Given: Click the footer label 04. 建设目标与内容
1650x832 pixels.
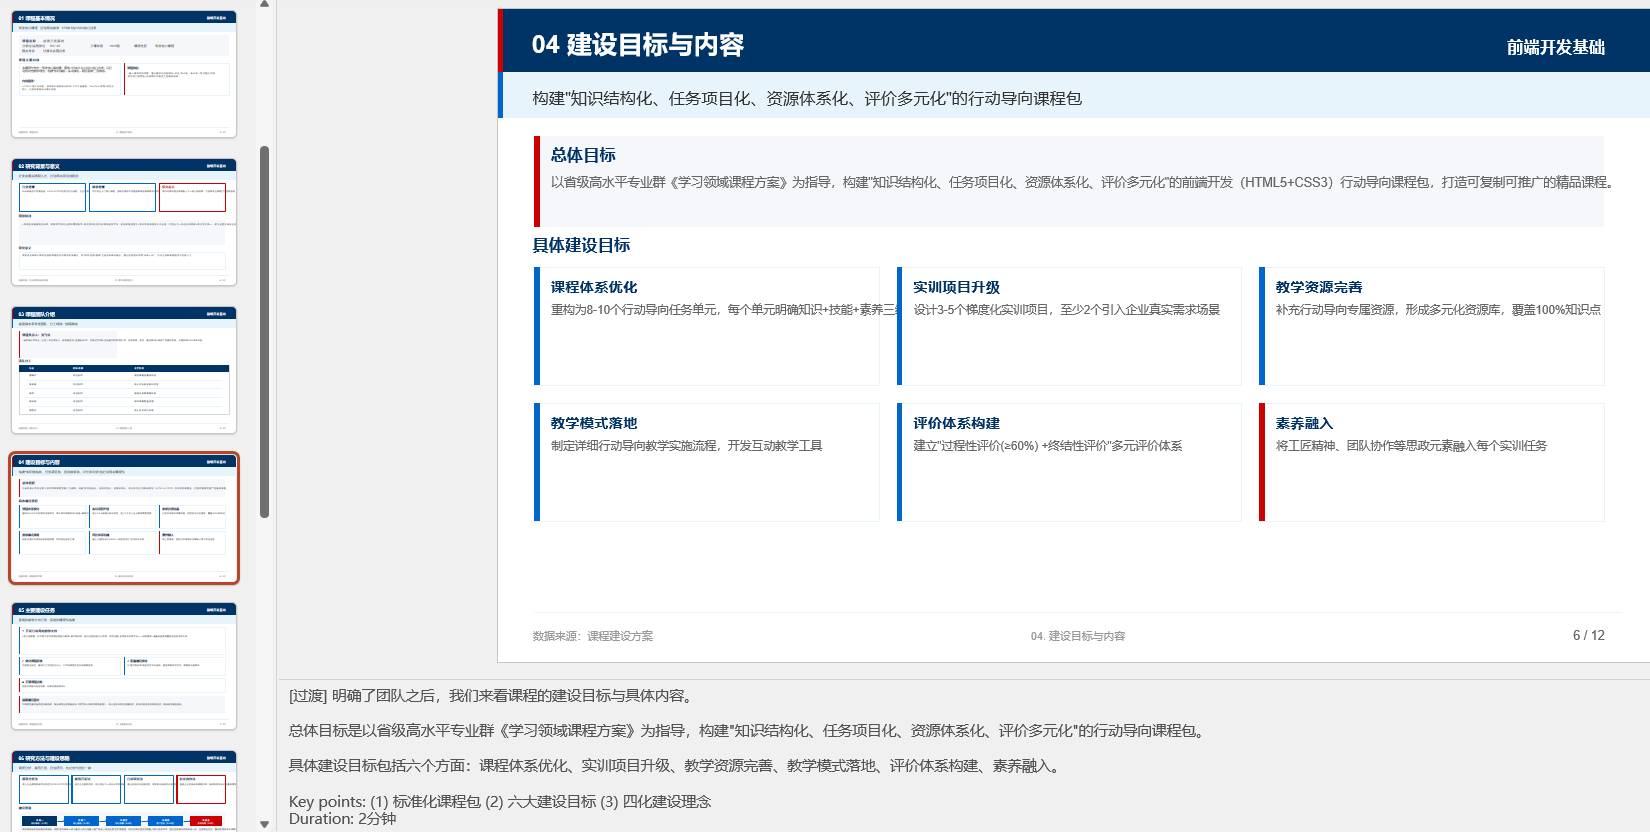Looking at the screenshot, I should point(1078,636).
